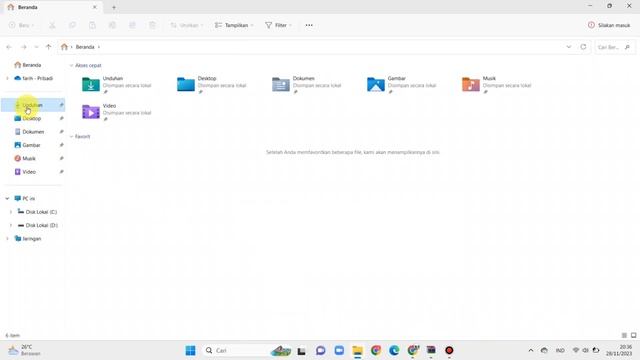640x360 pixels.
Task: Collapse the PC ini tree node
Action: (7, 198)
